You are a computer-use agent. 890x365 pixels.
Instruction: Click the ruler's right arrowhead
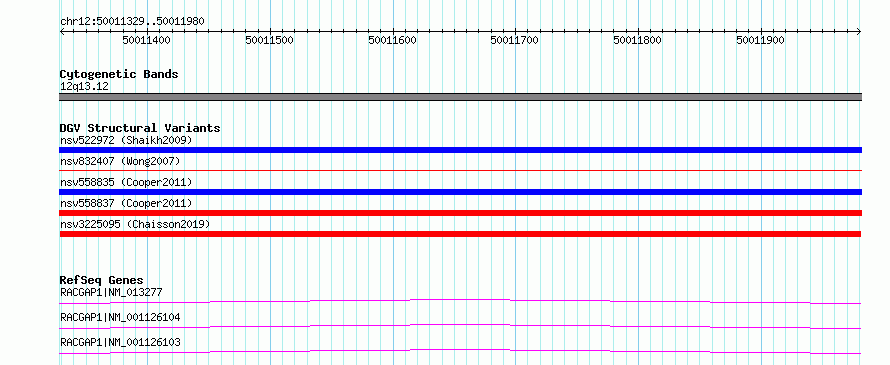(x=859, y=31)
